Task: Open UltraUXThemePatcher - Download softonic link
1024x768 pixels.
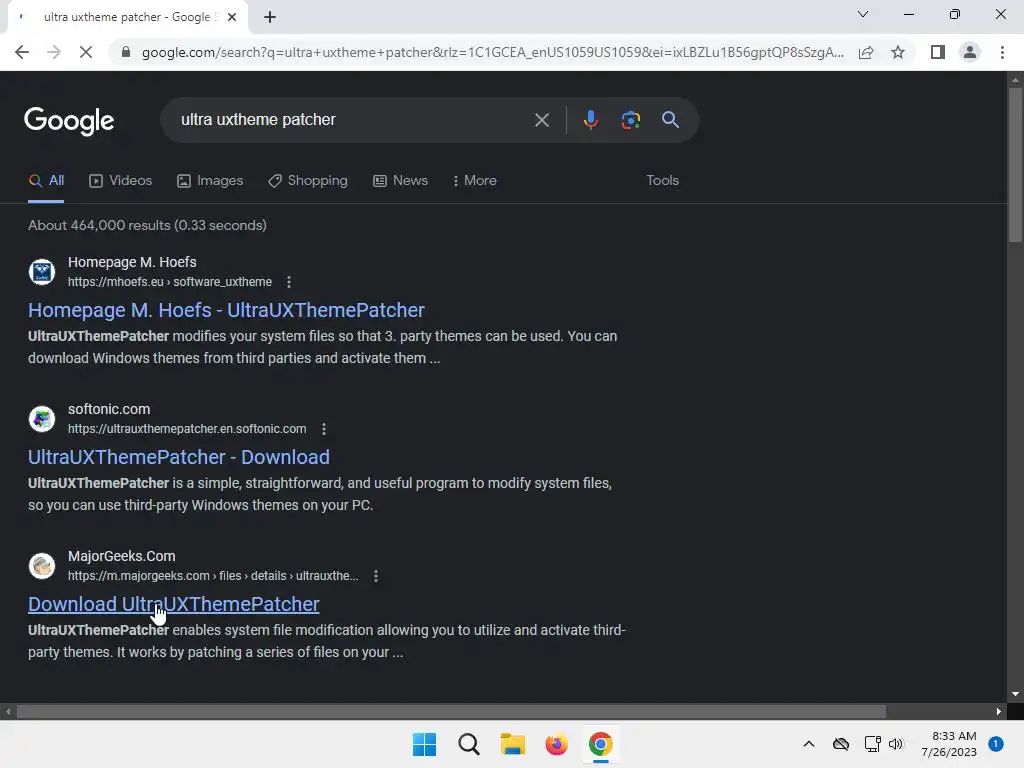Action: tap(178, 457)
